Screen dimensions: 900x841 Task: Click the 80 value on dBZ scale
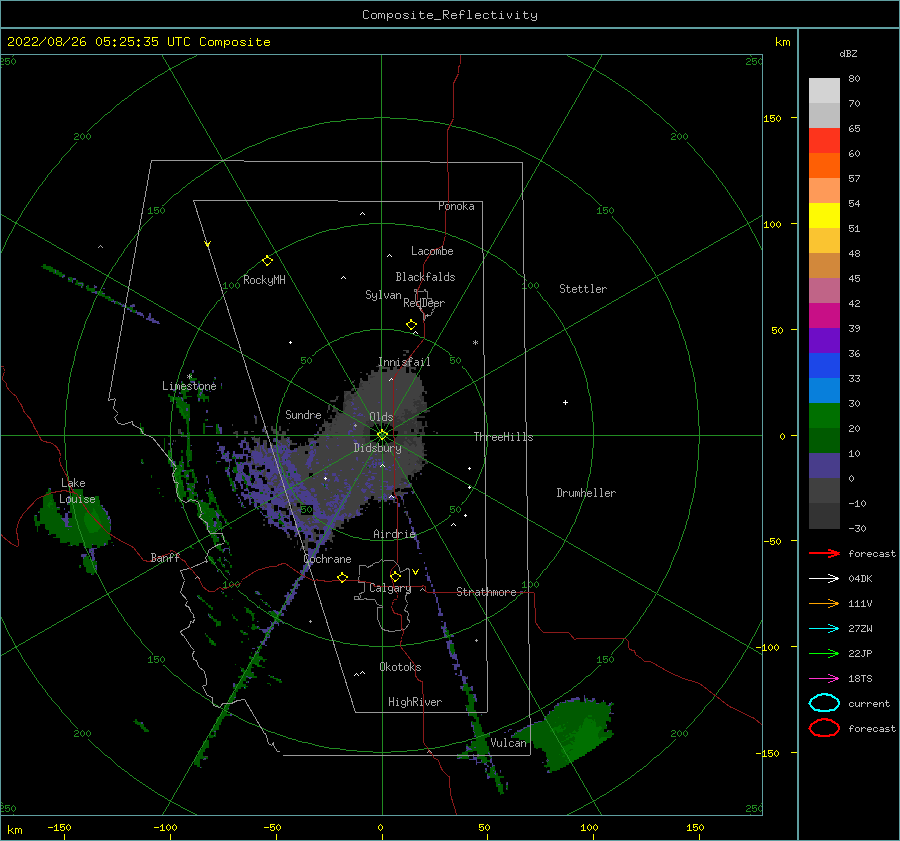(x=854, y=79)
